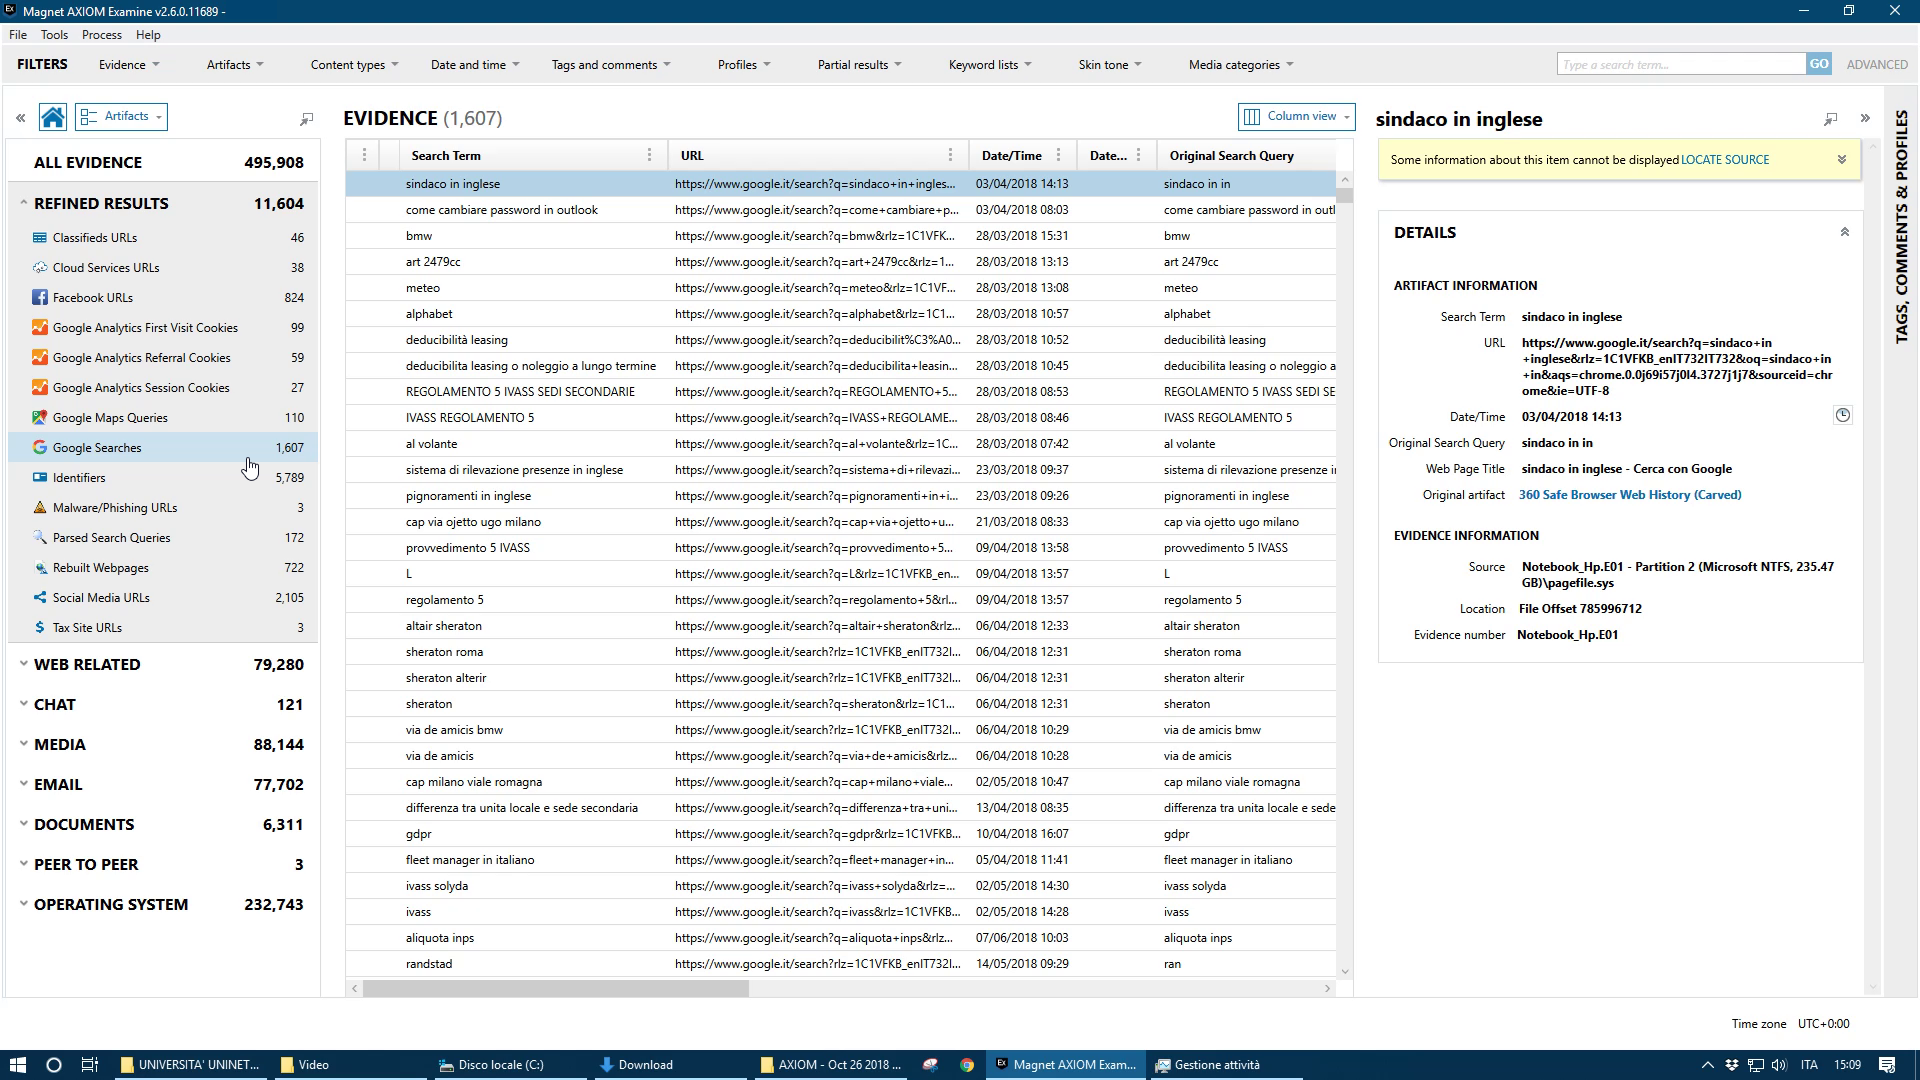Change the Column view display mode

[x=1297, y=116]
